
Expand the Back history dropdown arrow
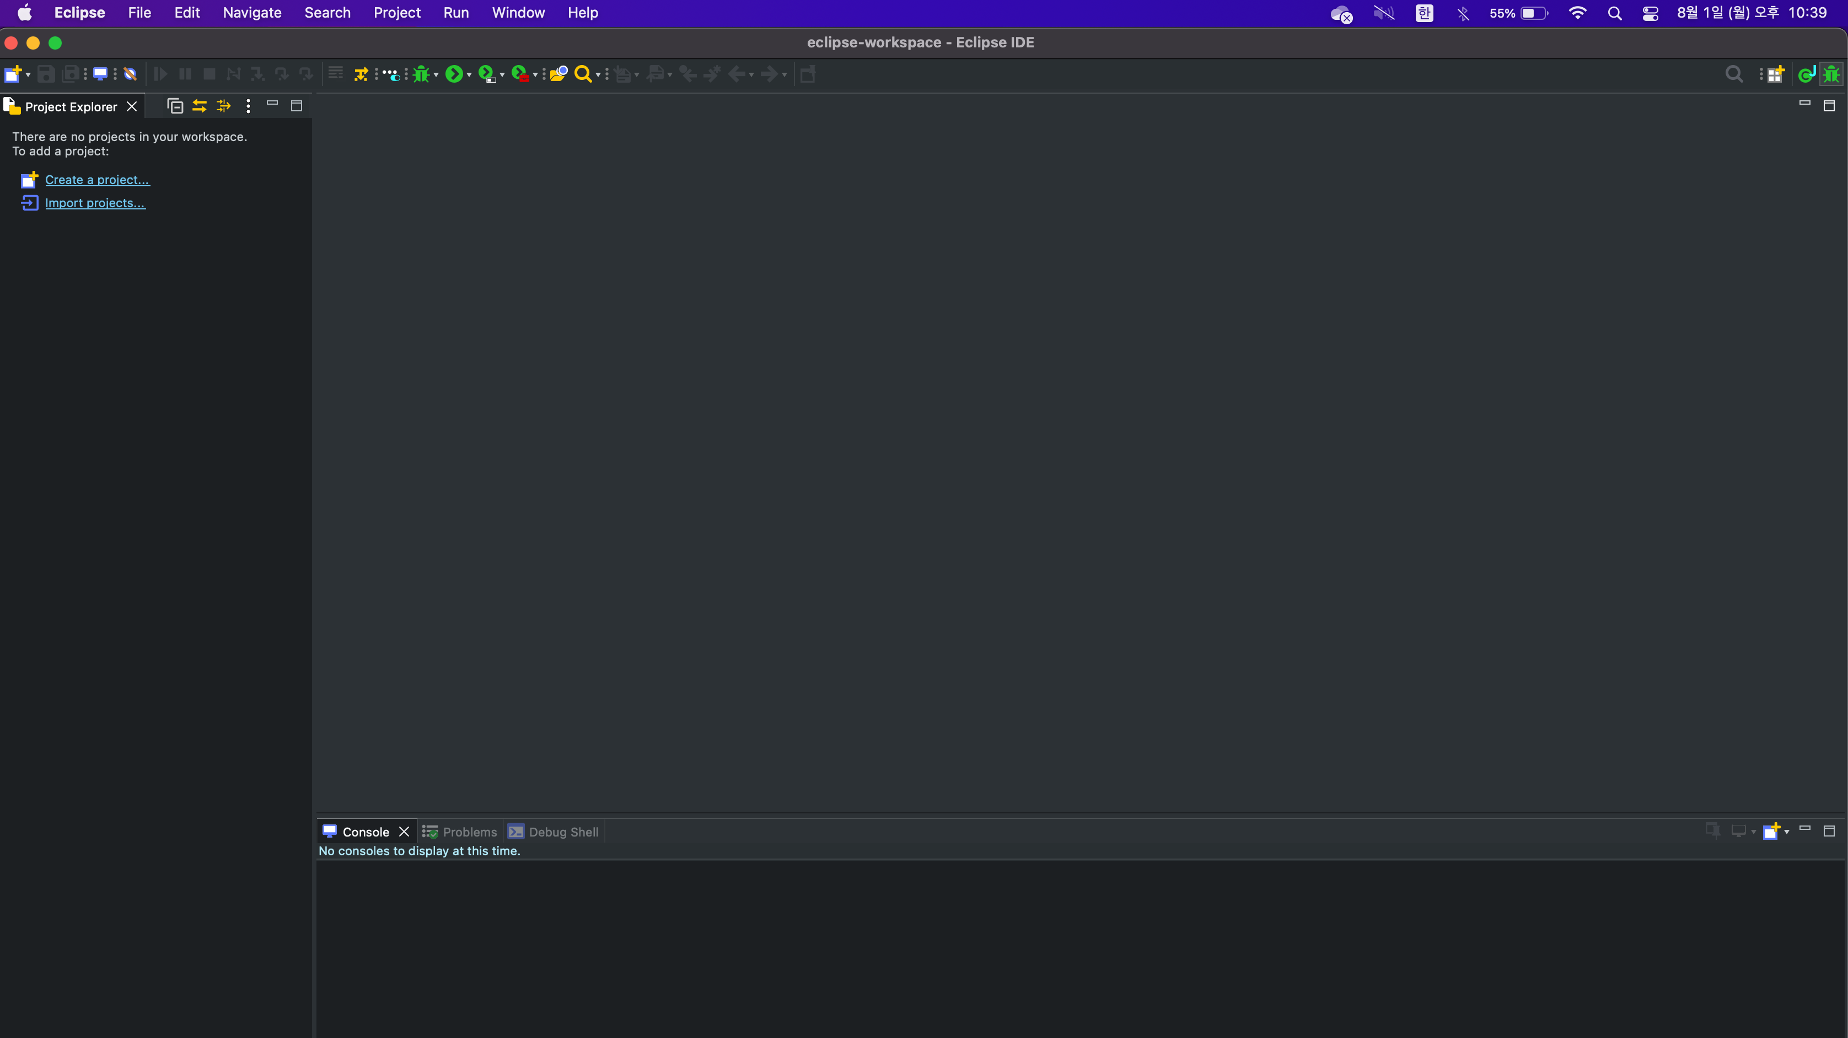(751, 75)
